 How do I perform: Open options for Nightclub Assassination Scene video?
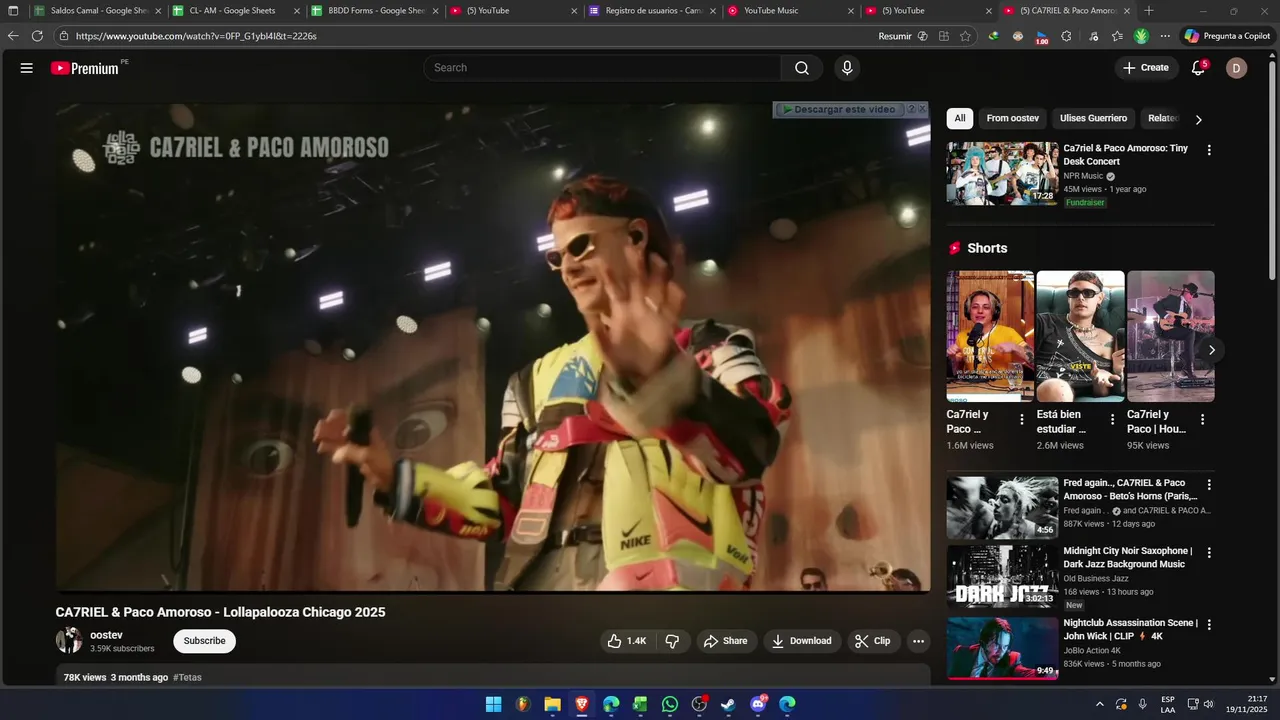tap(1209, 625)
